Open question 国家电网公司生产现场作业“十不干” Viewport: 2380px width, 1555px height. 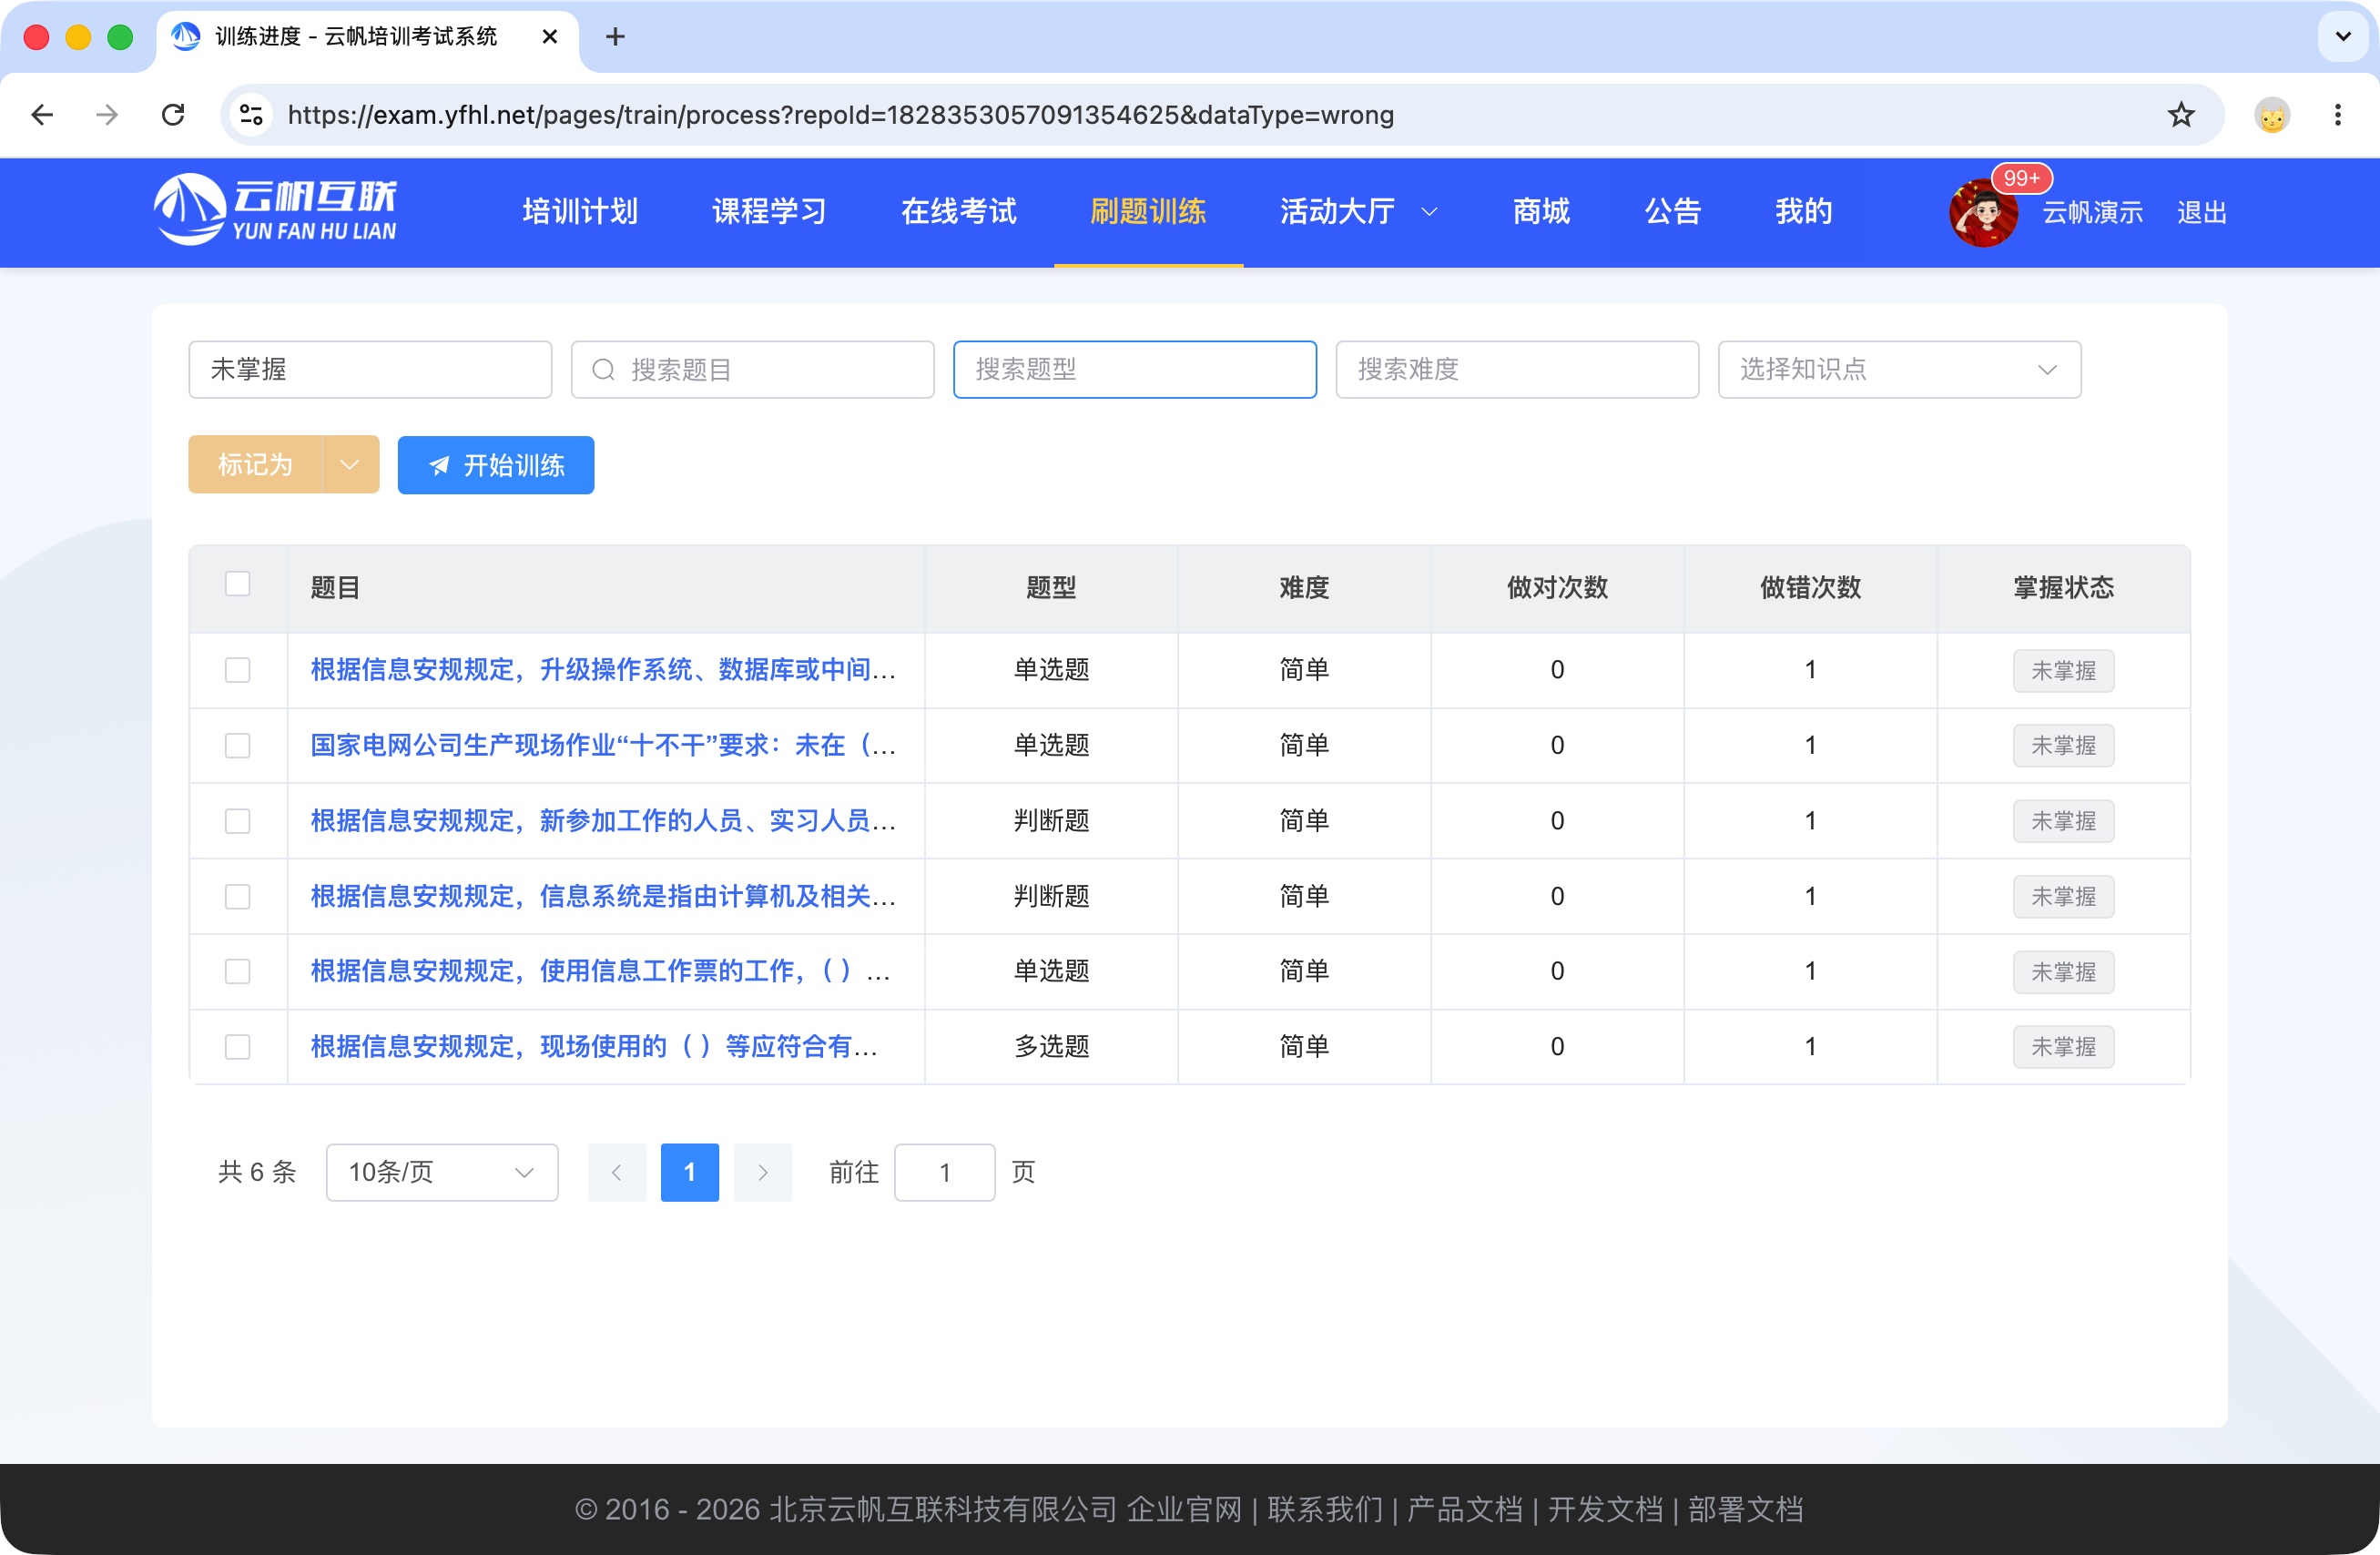pyautogui.click(x=603, y=746)
